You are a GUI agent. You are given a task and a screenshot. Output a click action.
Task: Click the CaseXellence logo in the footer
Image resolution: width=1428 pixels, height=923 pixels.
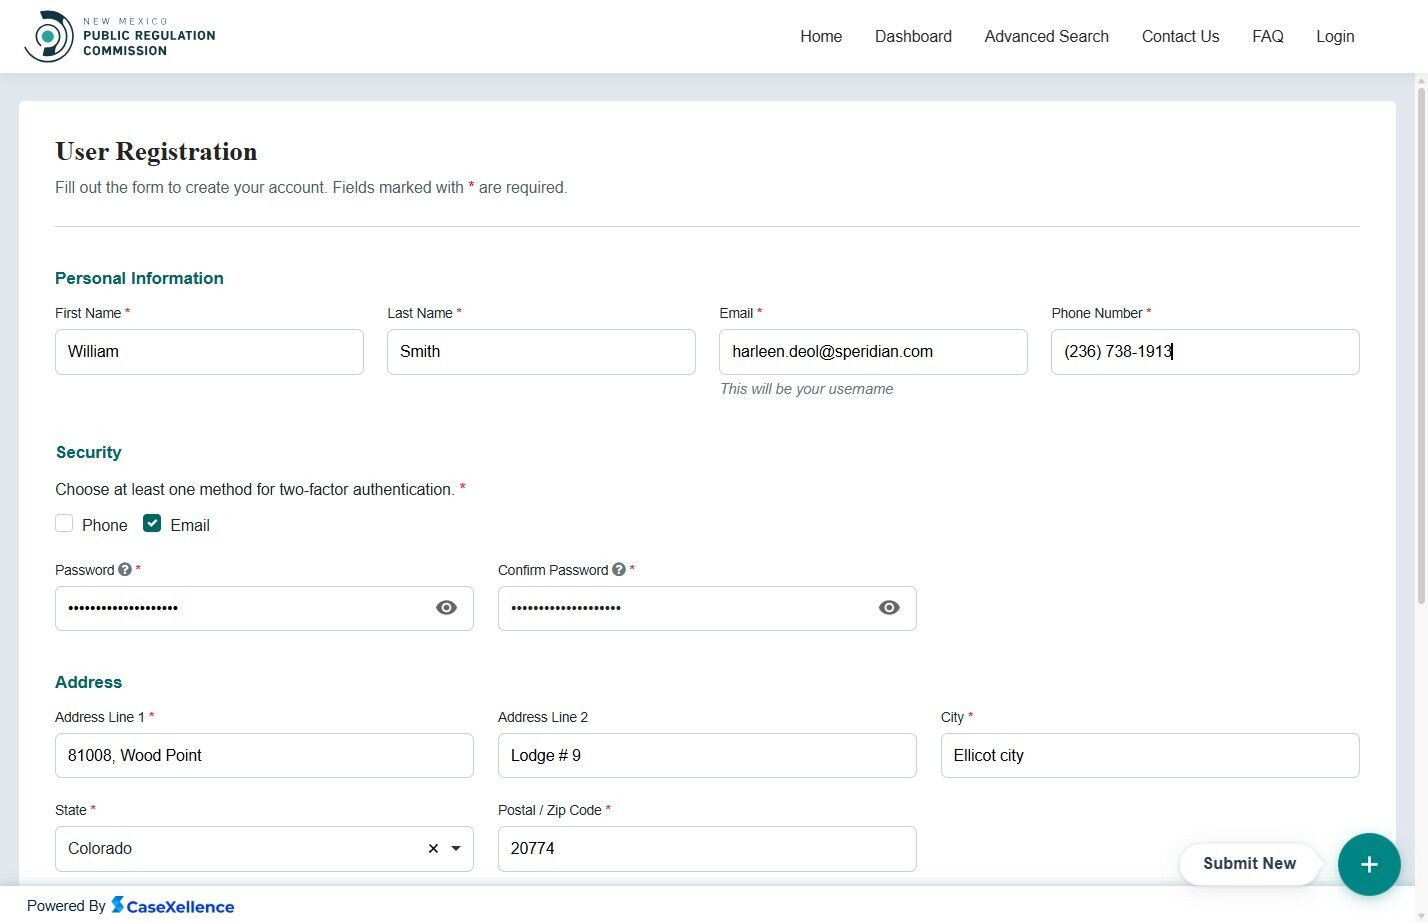click(x=172, y=906)
